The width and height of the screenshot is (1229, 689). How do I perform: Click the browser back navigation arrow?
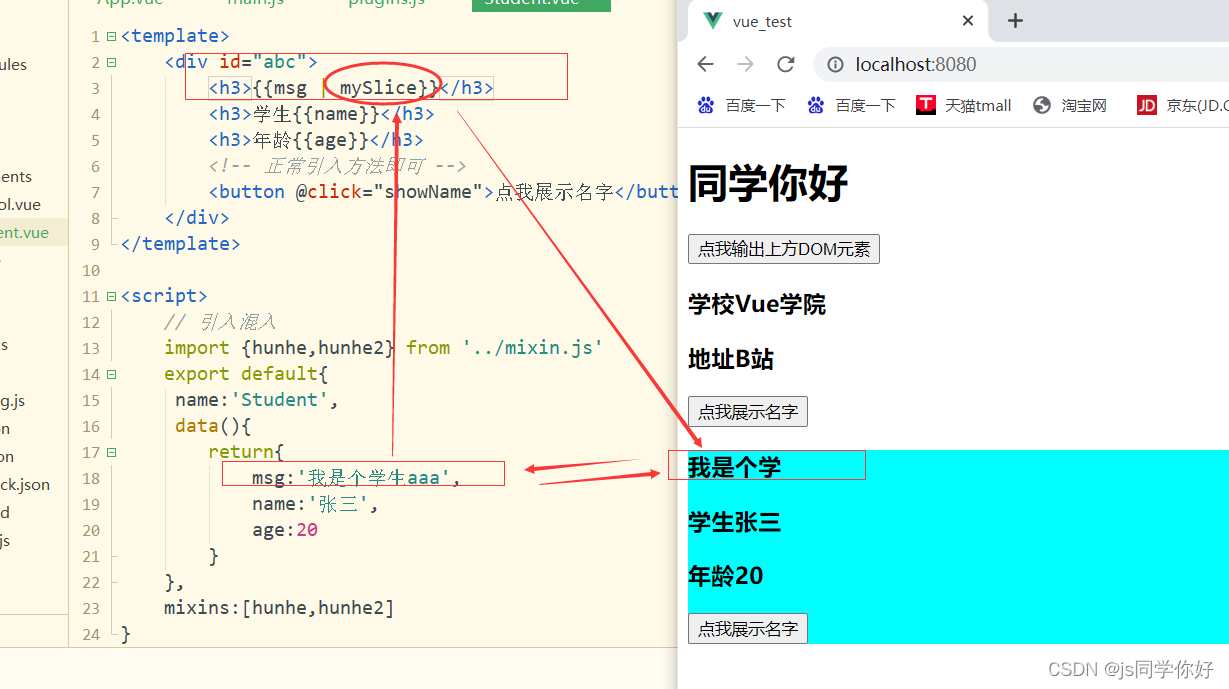click(x=705, y=64)
